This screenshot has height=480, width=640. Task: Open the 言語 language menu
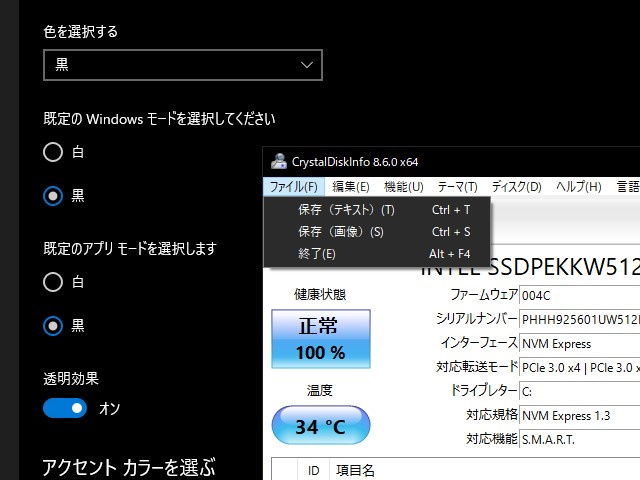click(628, 187)
